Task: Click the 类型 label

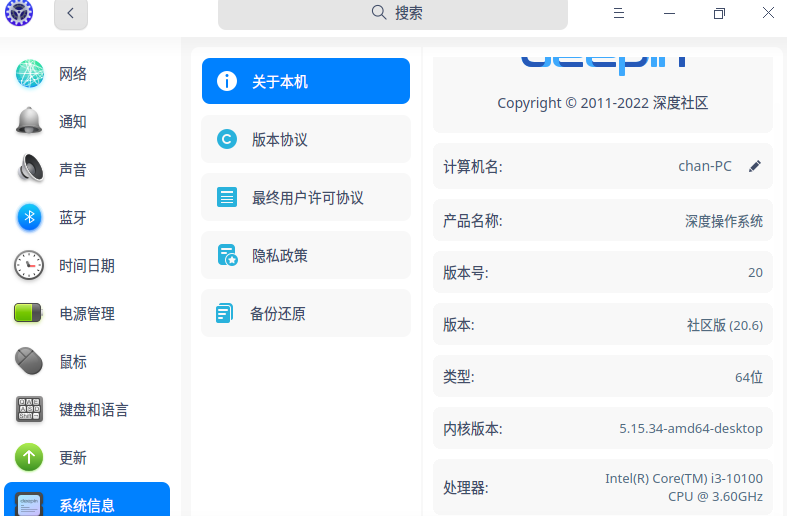Action: coord(458,377)
